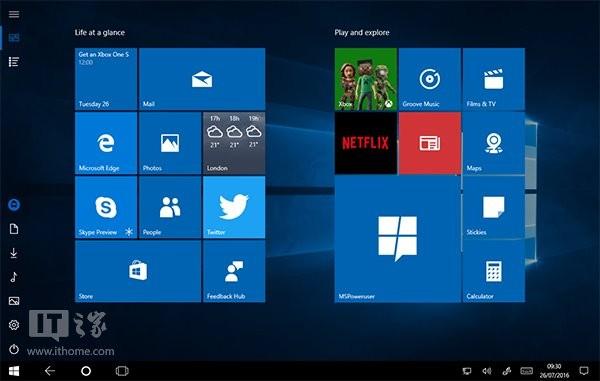Image resolution: width=600 pixels, height=381 pixels.
Task: Switch to all apps list view
Action: [14, 62]
